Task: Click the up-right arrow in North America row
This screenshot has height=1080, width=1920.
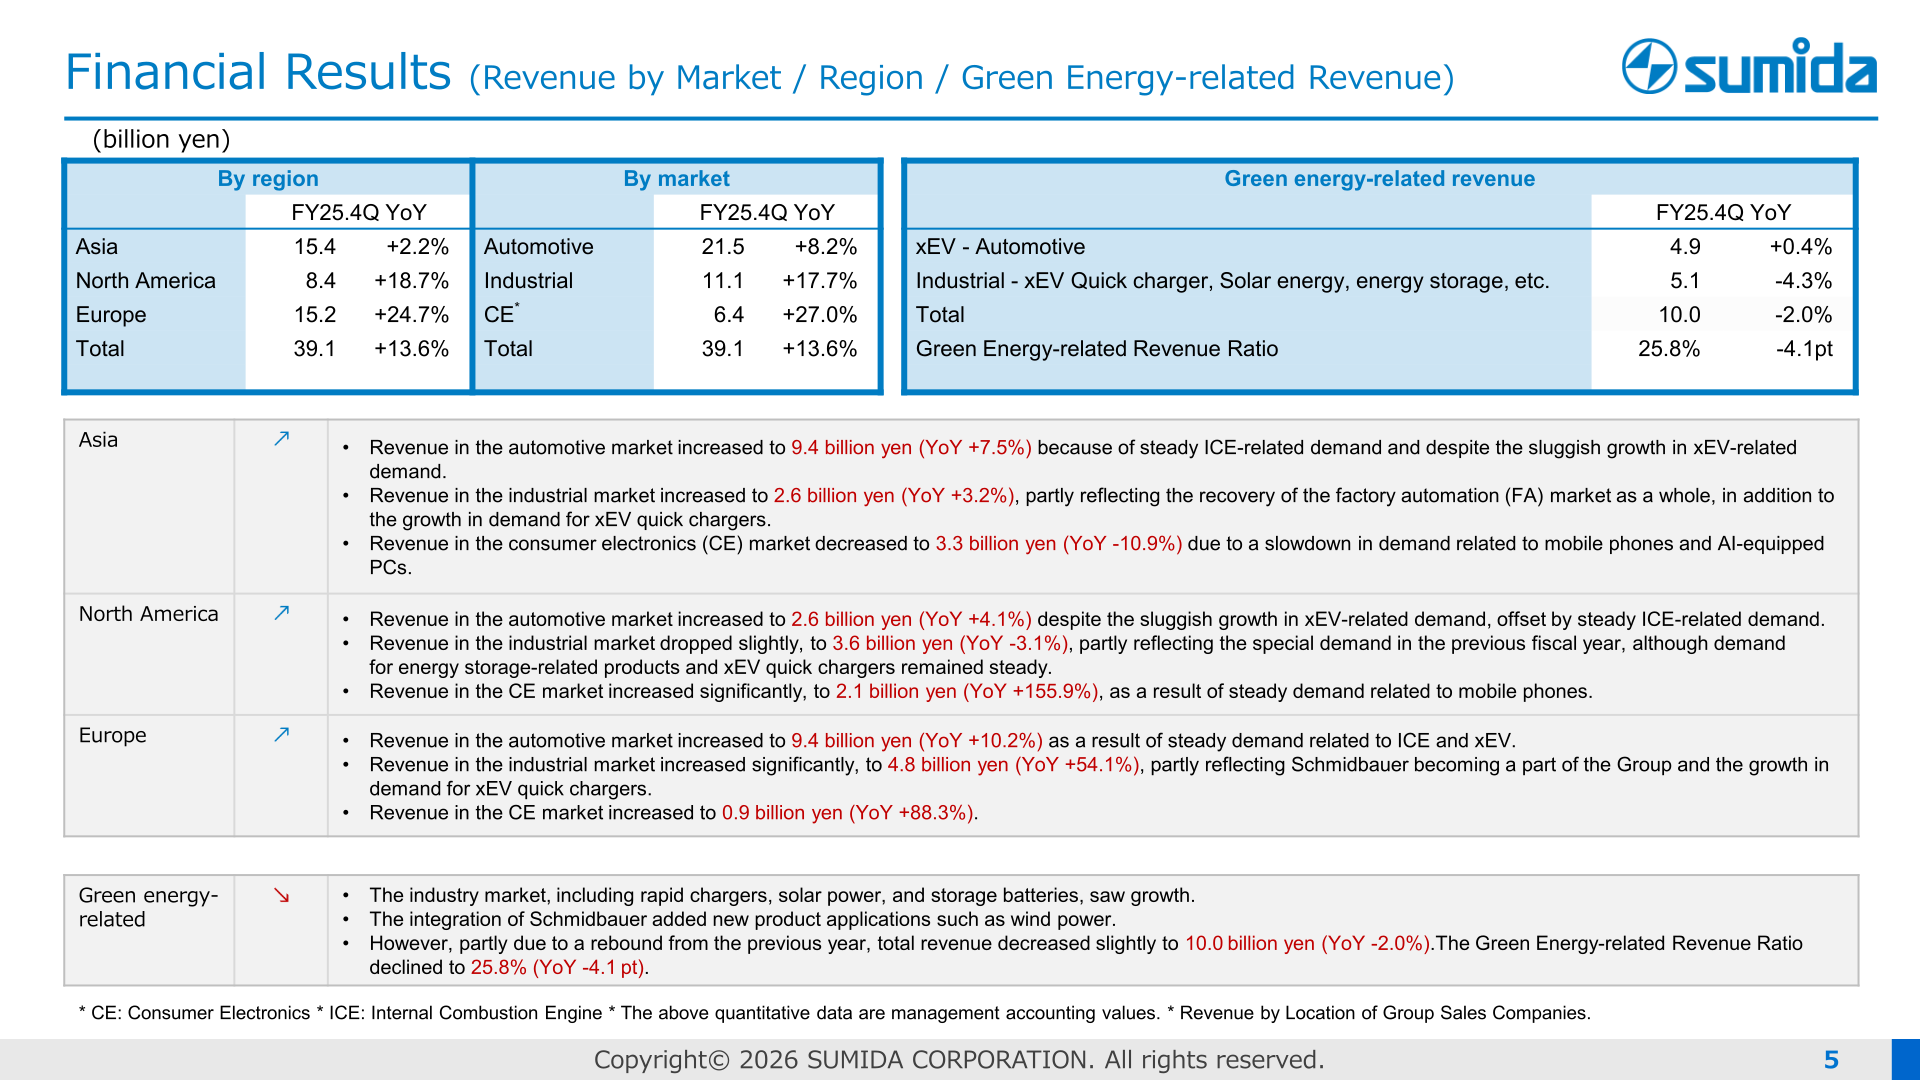Action: (x=282, y=613)
